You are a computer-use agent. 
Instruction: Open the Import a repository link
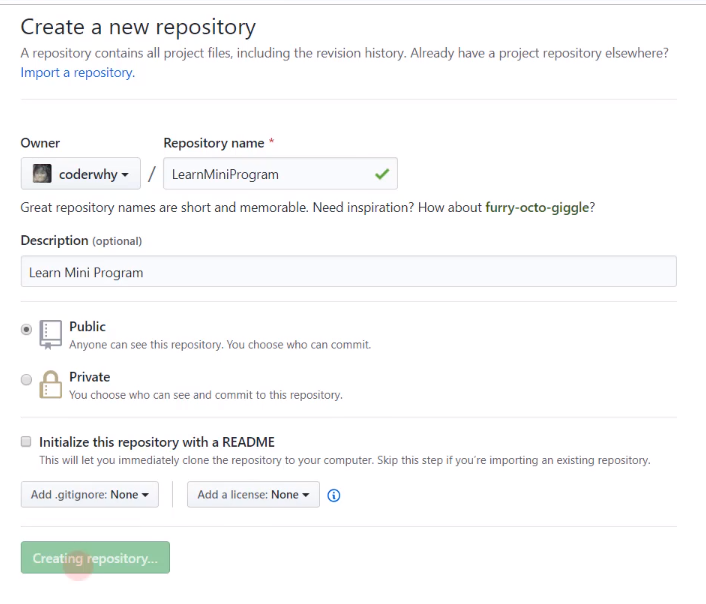[x=77, y=72]
